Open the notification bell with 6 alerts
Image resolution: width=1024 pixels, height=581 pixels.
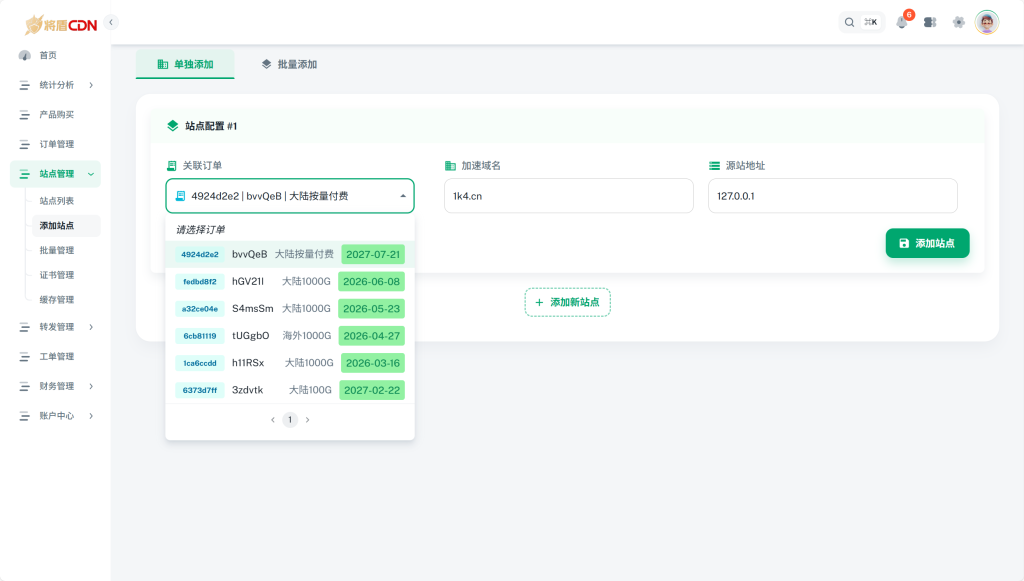click(902, 22)
